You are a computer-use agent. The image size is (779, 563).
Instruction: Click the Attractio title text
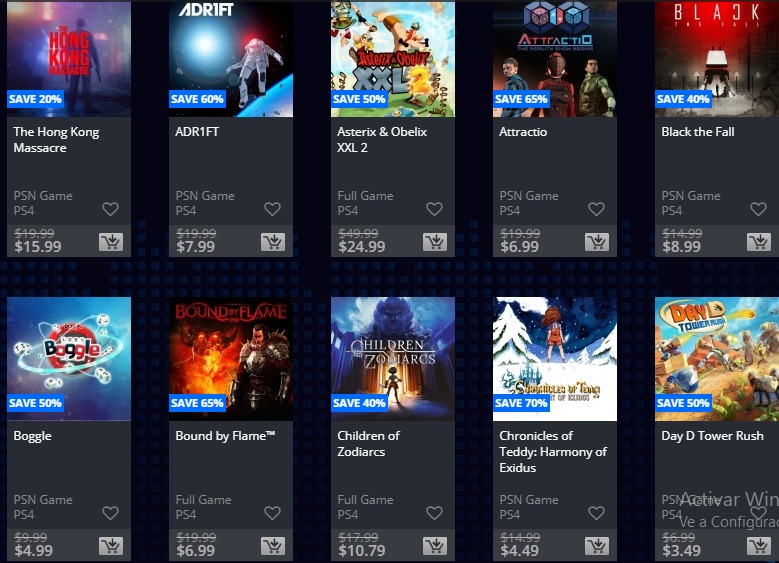pos(523,132)
